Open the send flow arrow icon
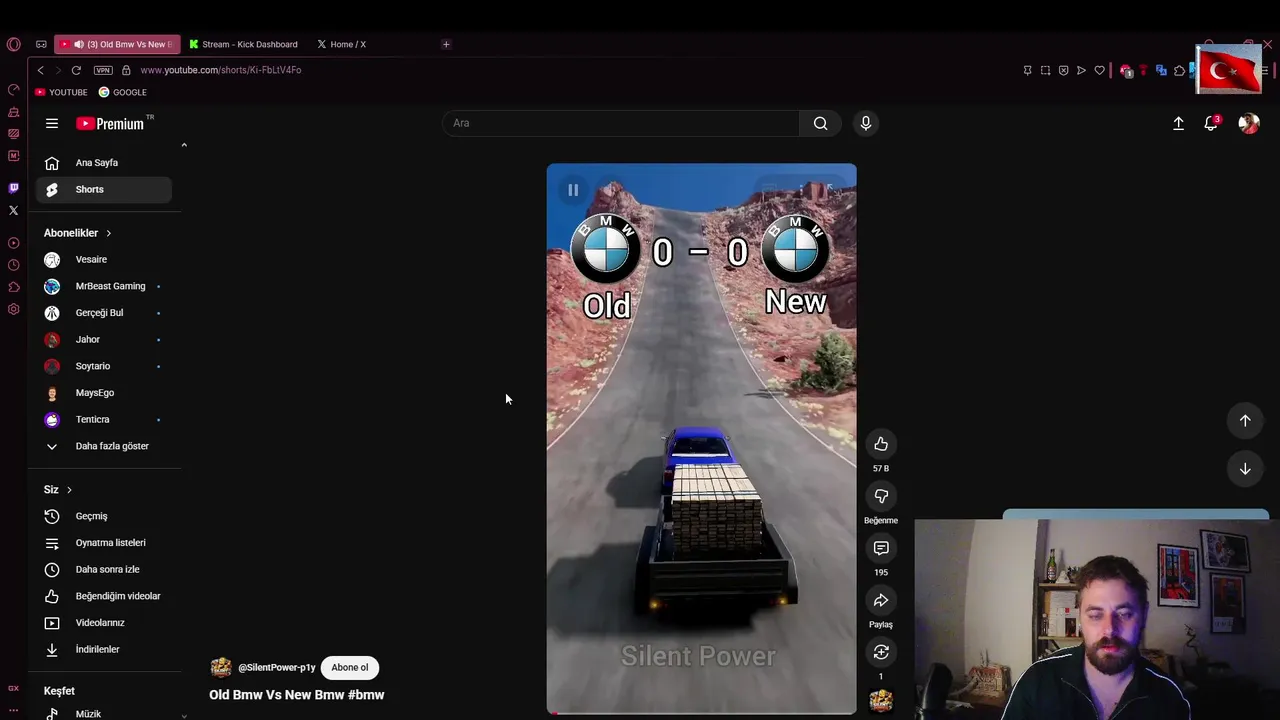 click(1081, 70)
